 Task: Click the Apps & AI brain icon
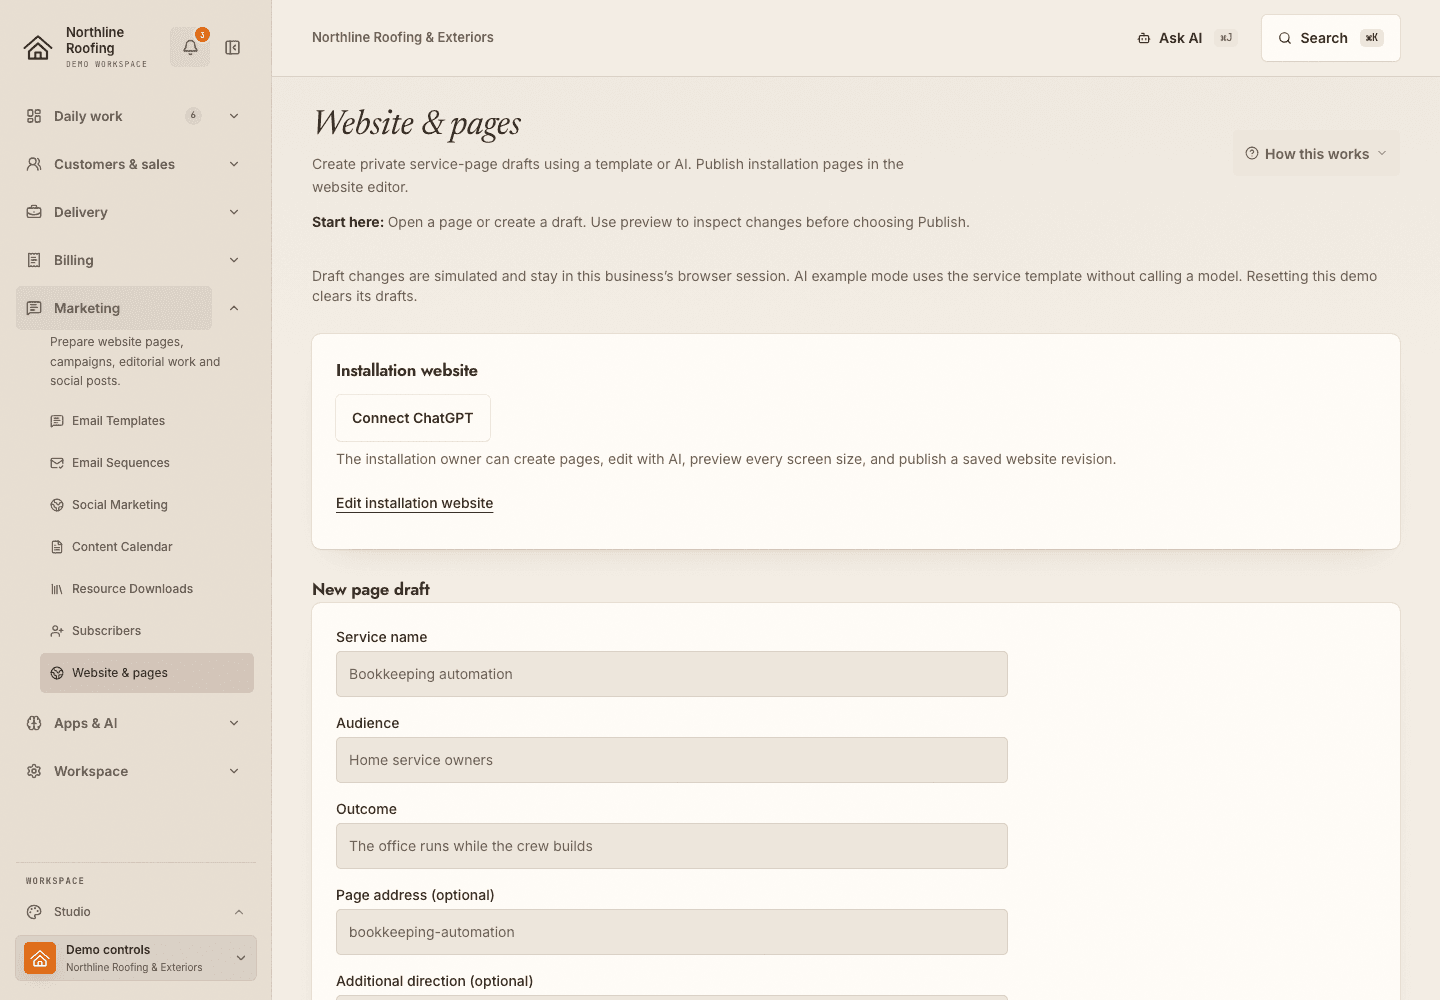tap(34, 723)
